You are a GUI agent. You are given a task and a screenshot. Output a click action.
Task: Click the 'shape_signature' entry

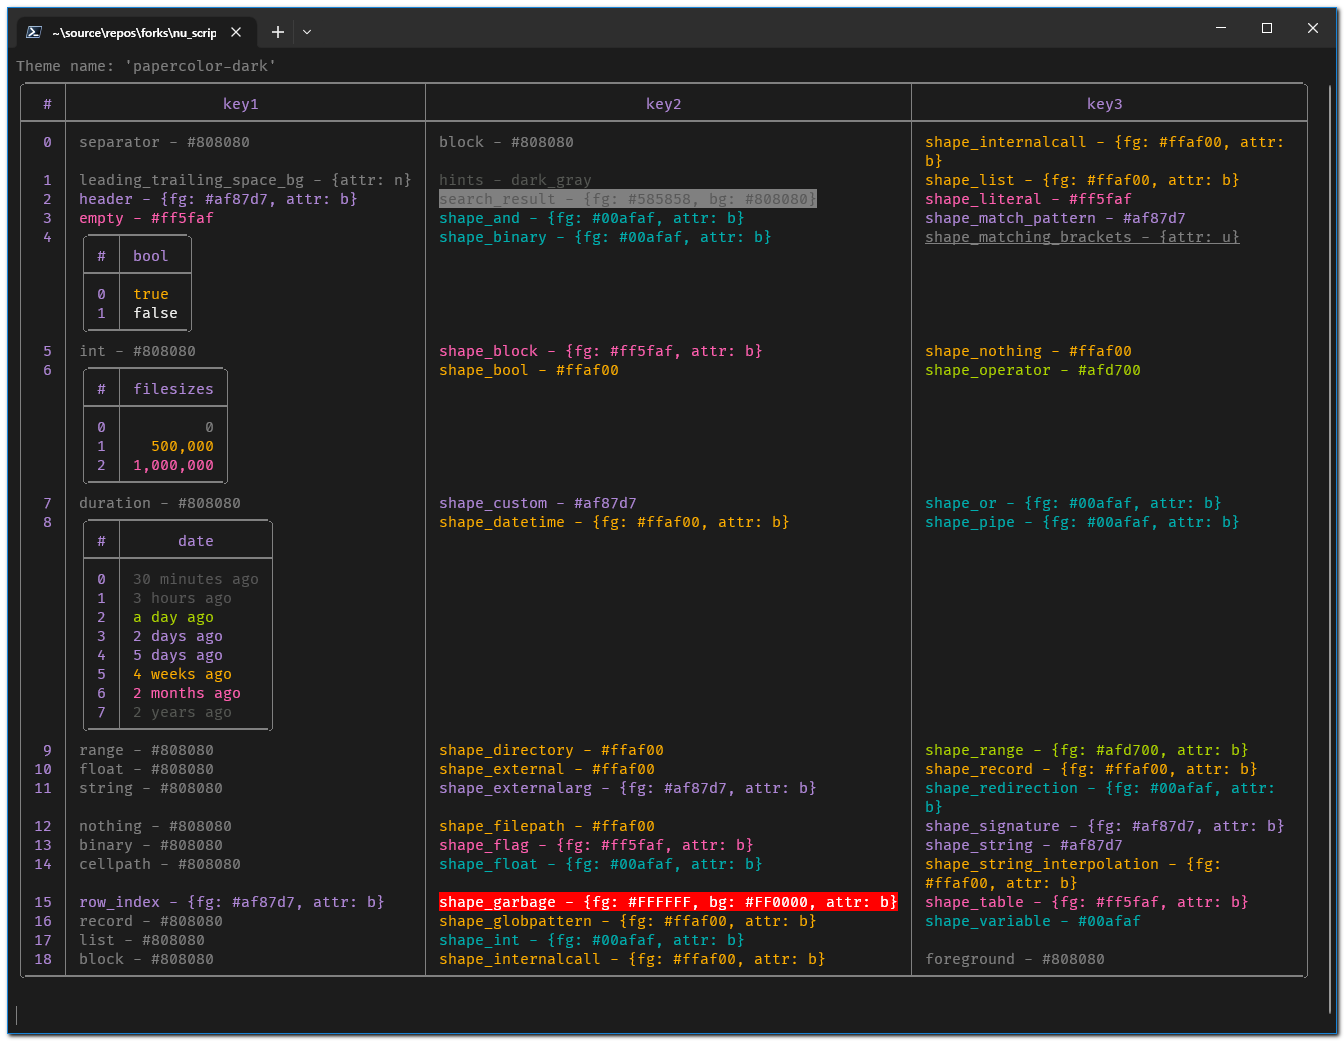(1105, 826)
